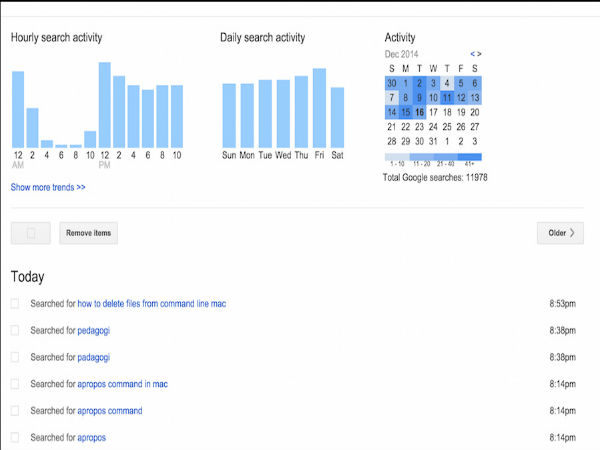Select December 16 in the Activity calendar

point(420,112)
